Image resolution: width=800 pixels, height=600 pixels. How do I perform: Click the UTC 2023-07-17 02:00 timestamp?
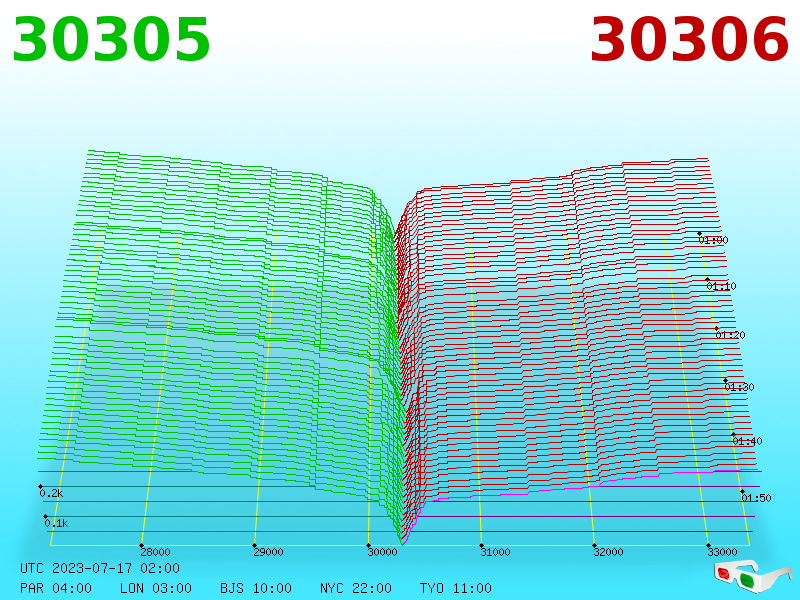(x=100, y=568)
